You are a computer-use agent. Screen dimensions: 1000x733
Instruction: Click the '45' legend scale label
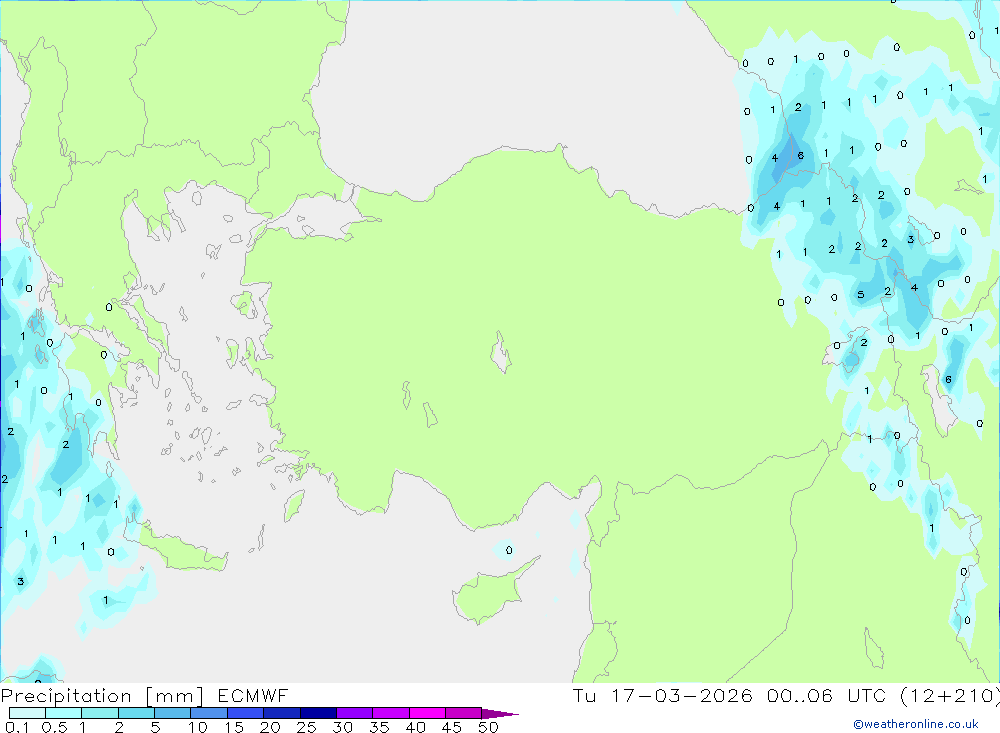(452, 727)
